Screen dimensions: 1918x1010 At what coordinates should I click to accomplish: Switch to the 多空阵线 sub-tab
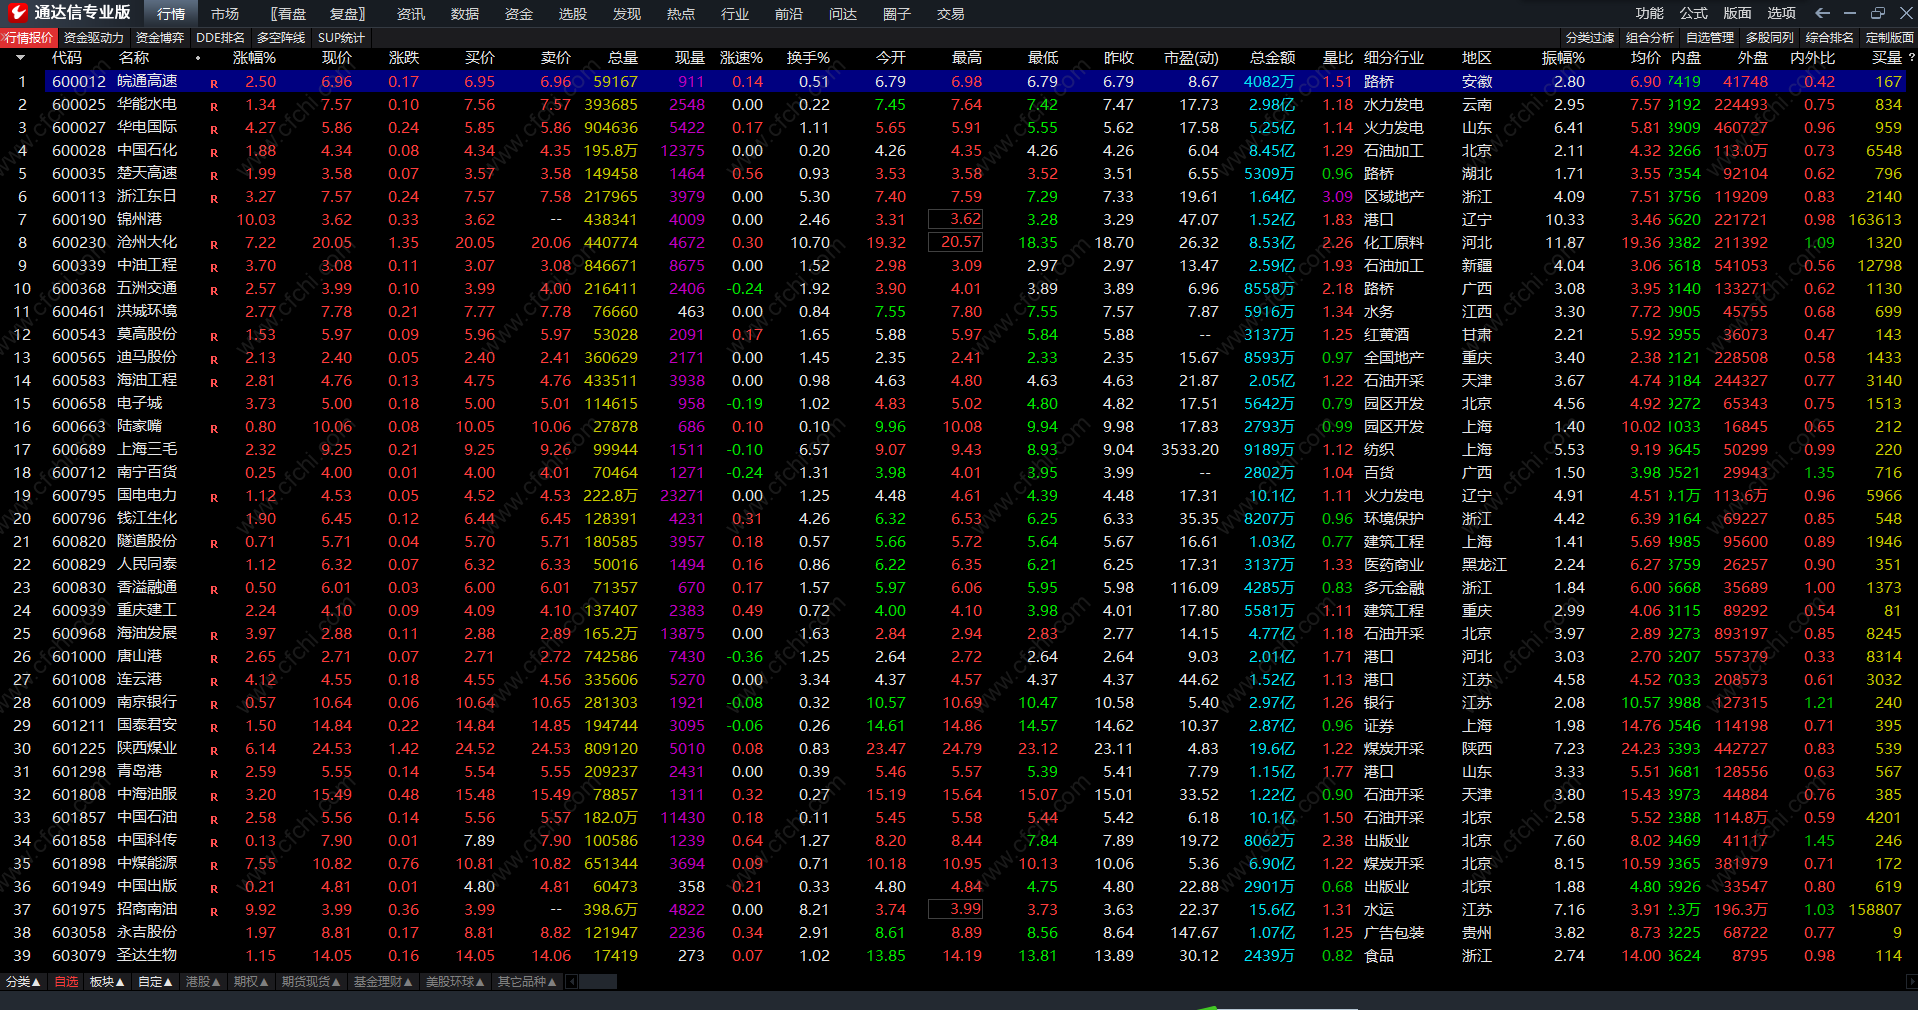coord(281,38)
